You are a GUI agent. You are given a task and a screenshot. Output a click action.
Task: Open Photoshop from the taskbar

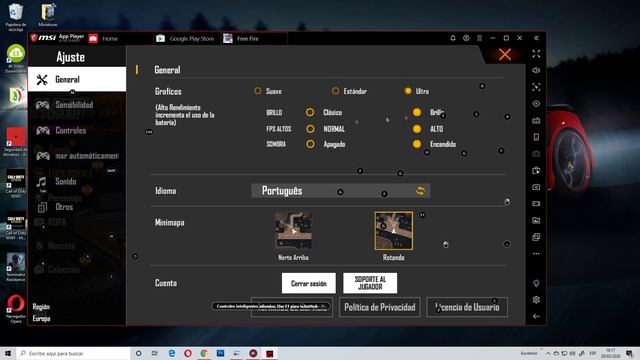[220, 353]
